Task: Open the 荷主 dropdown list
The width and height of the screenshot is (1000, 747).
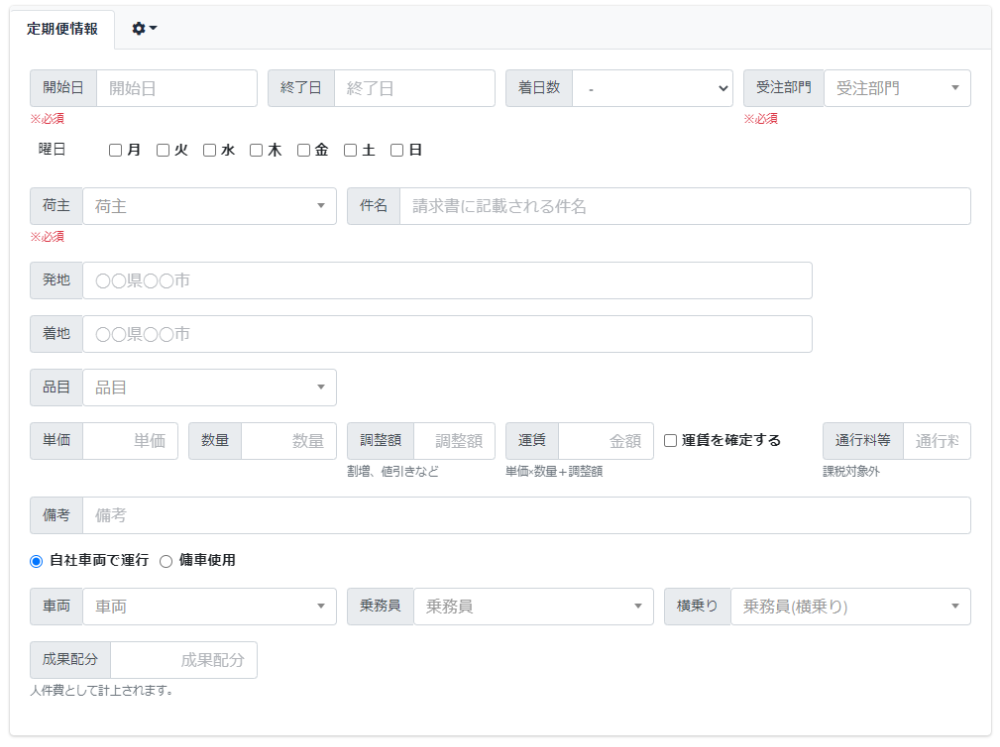Action: click(x=209, y=206)
